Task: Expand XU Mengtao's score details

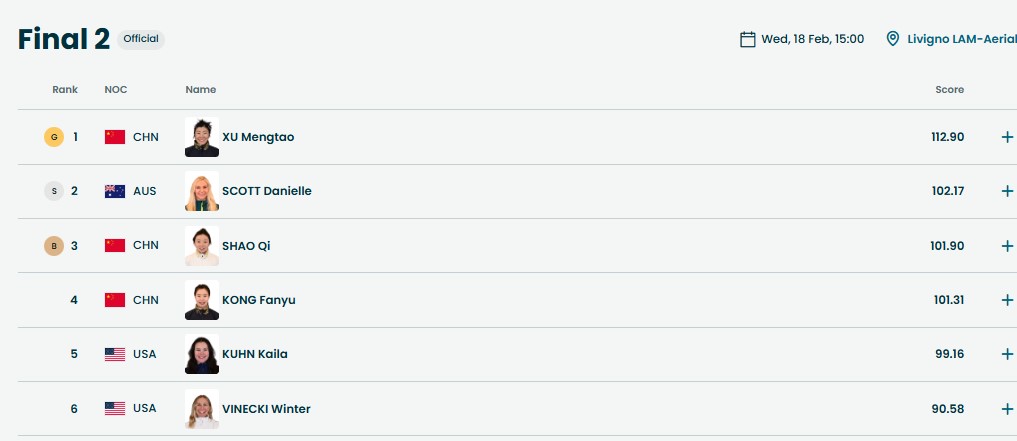Action: (1006, 137)
